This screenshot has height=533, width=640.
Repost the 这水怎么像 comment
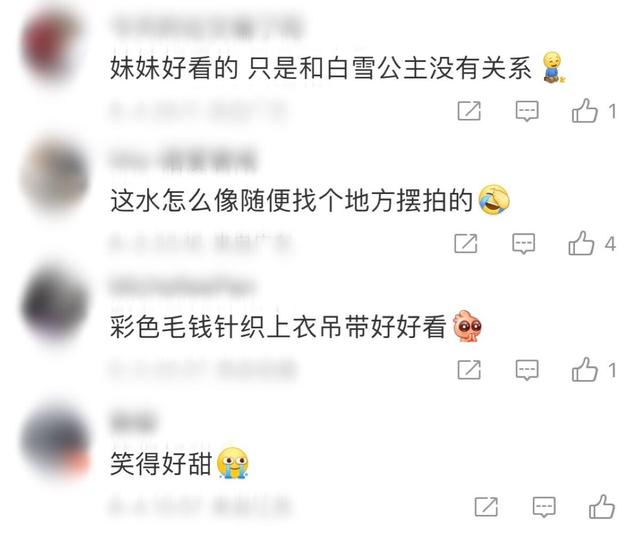coord(466,243)
